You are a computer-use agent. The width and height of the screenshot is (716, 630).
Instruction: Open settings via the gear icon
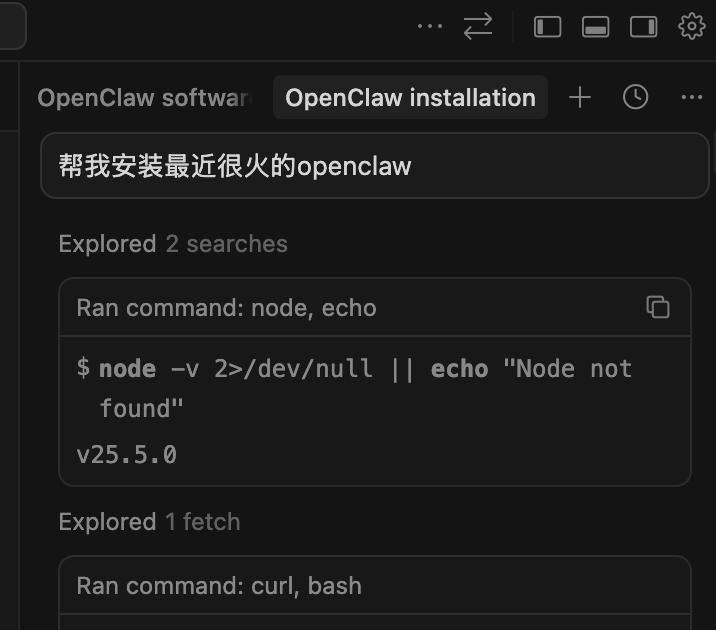(x=691, y=27)
